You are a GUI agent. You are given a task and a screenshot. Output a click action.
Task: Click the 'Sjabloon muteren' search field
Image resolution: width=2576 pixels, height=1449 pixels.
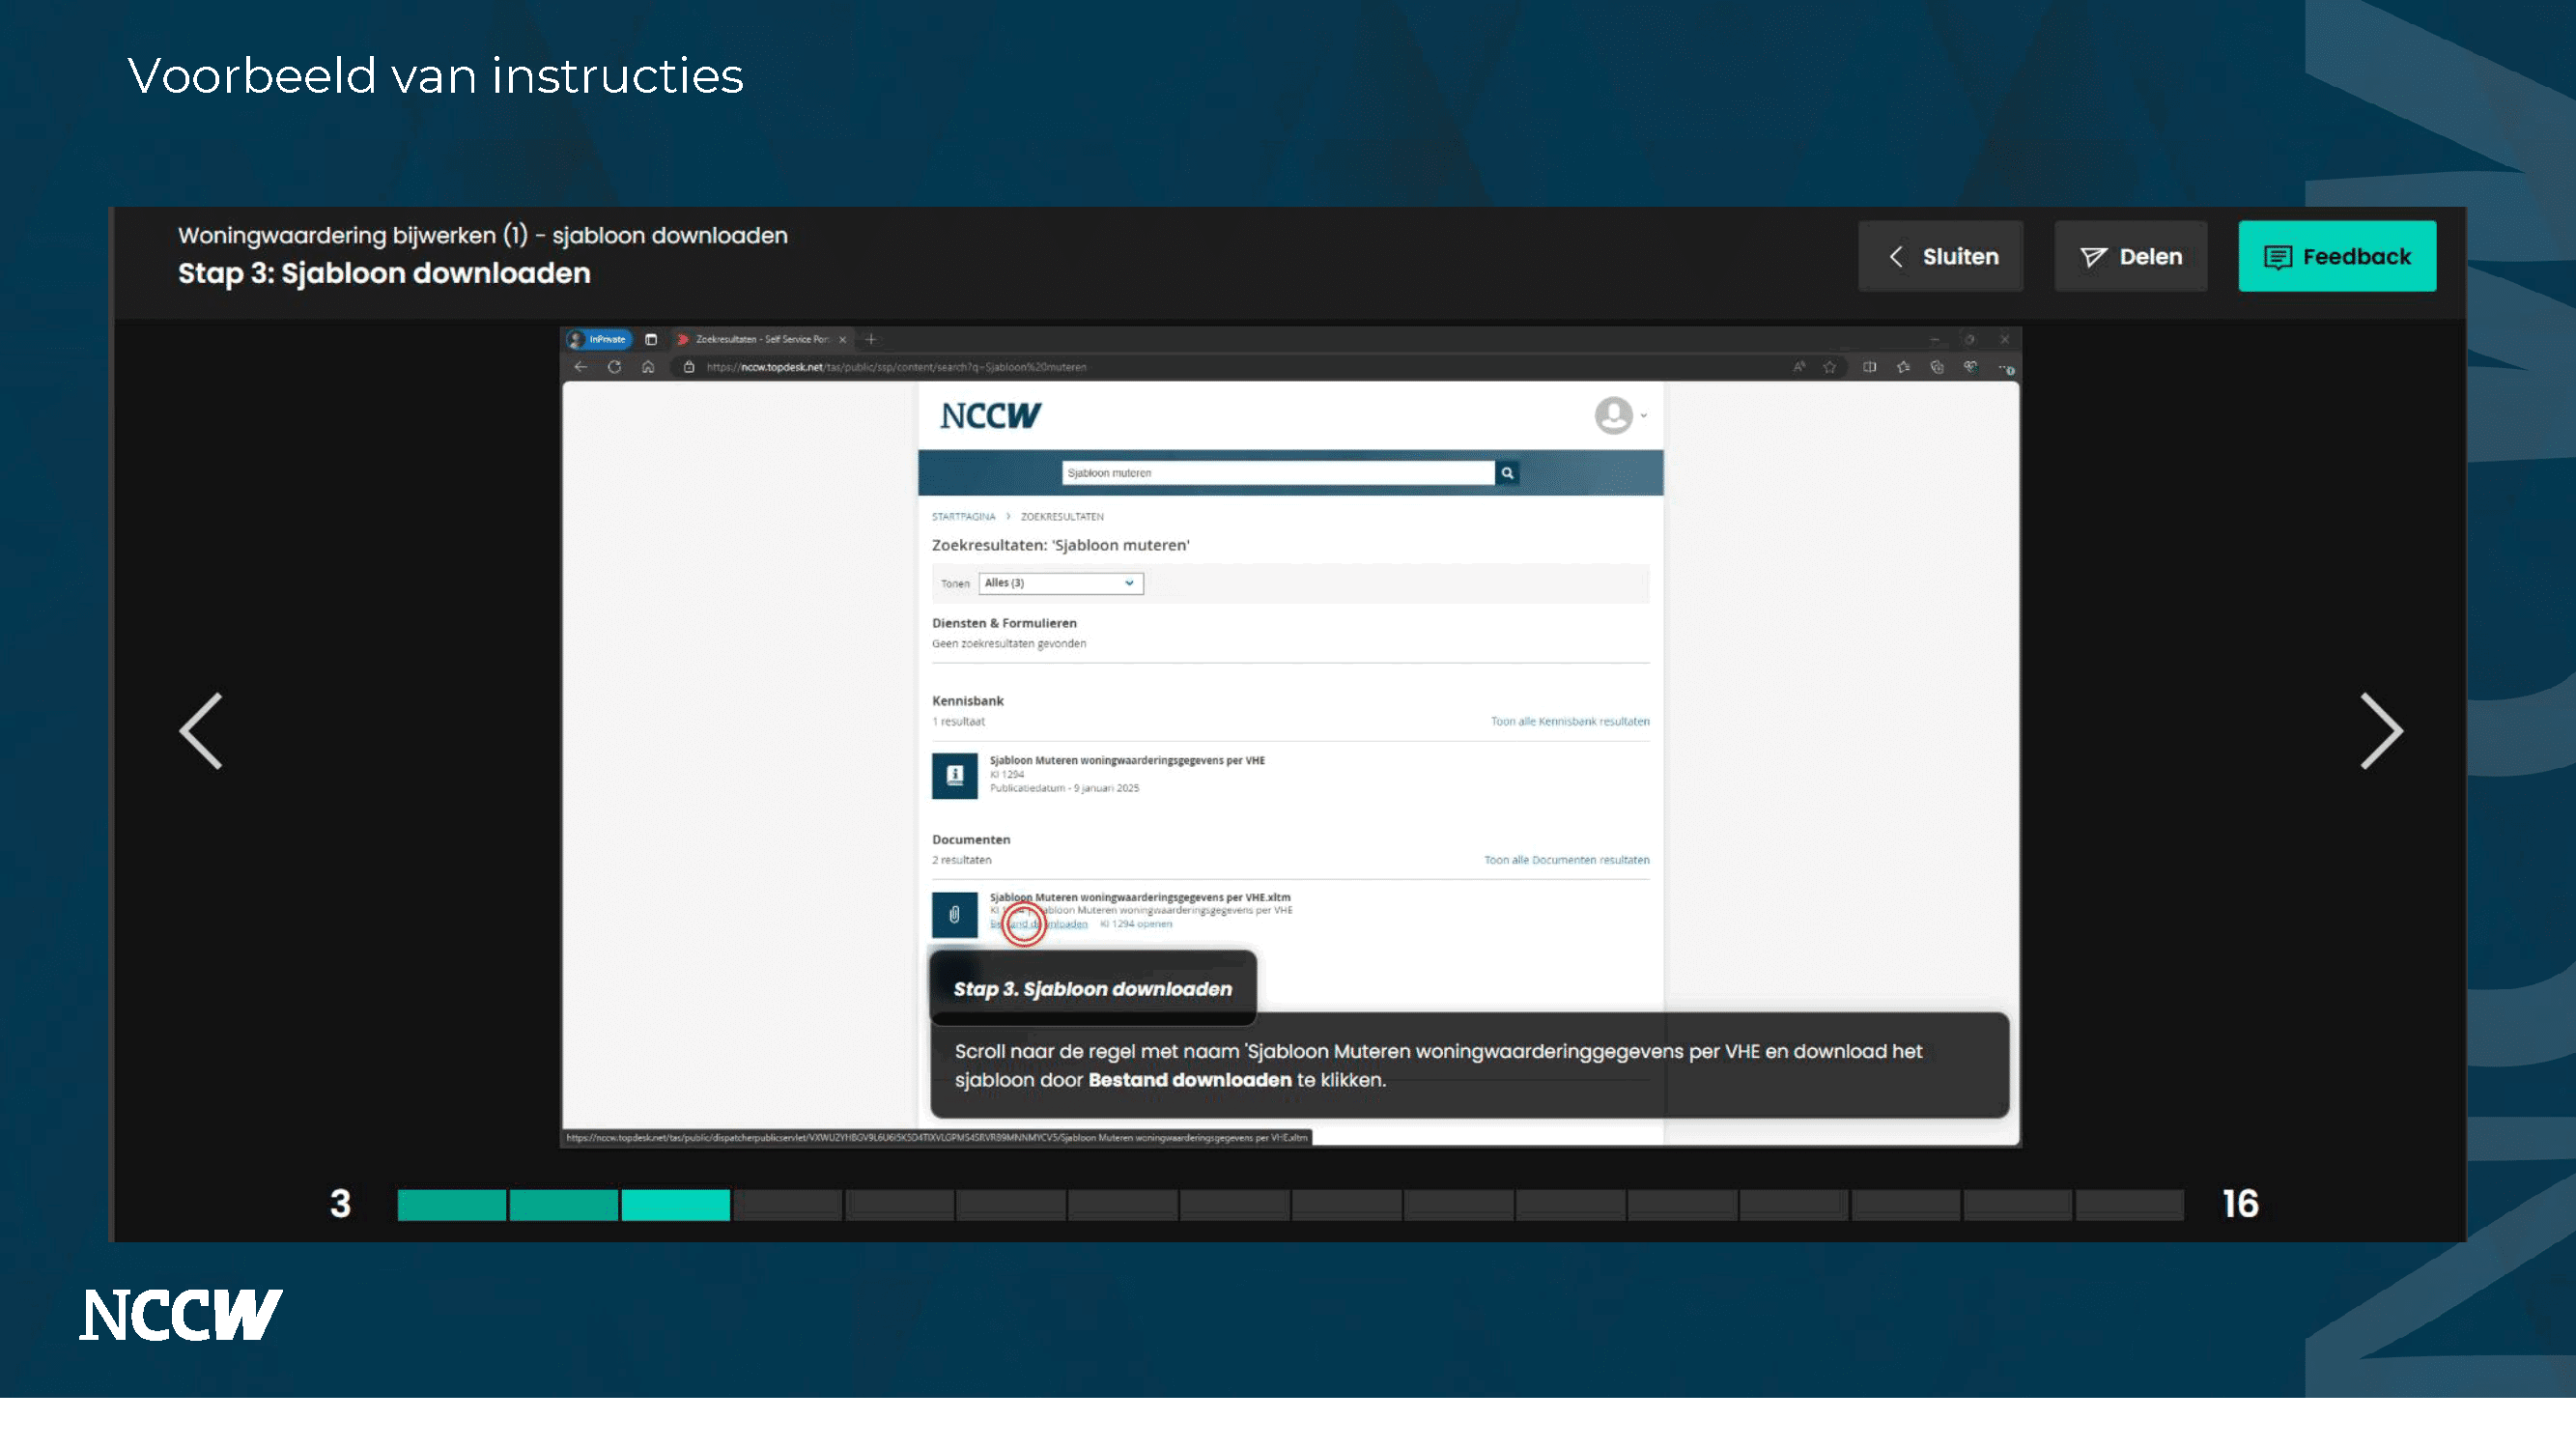[1277, 473]
